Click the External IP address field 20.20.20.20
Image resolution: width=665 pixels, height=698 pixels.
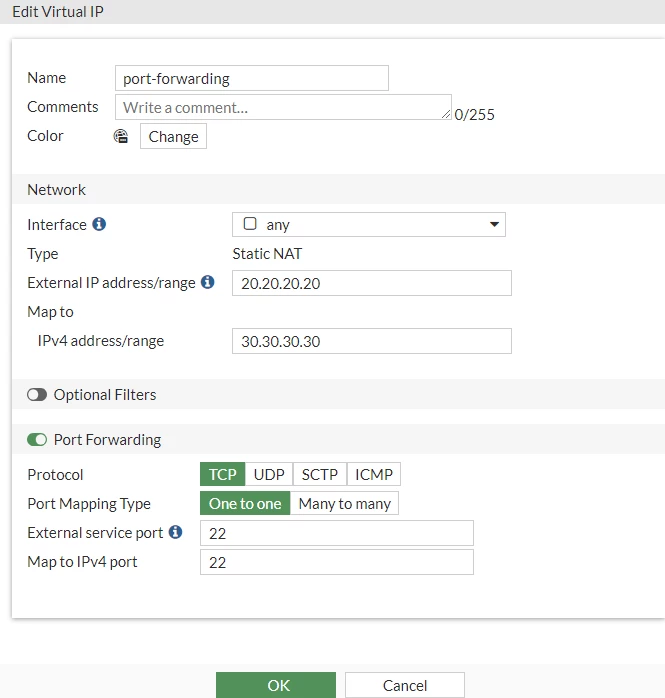point(372,283)
